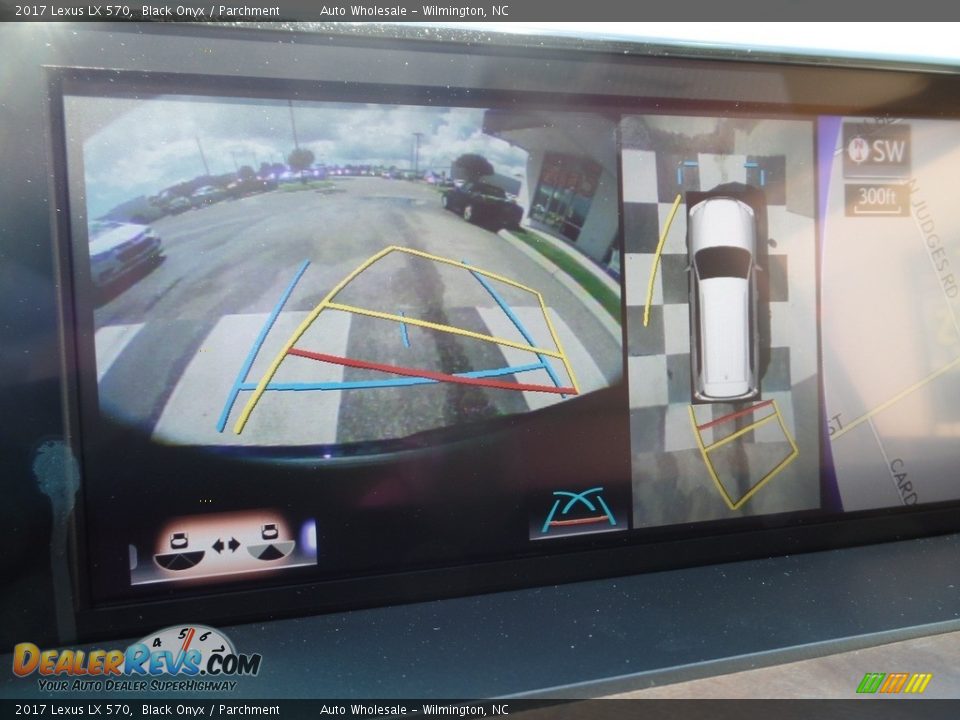The width and height of the screenshot is (960, 720).
Task: Tap the double-arrow between camera view icons
Action: 225,546
